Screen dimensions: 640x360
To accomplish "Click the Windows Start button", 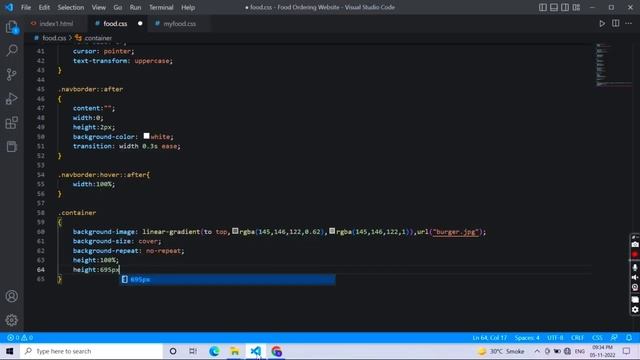I will [x=9, y=351].
